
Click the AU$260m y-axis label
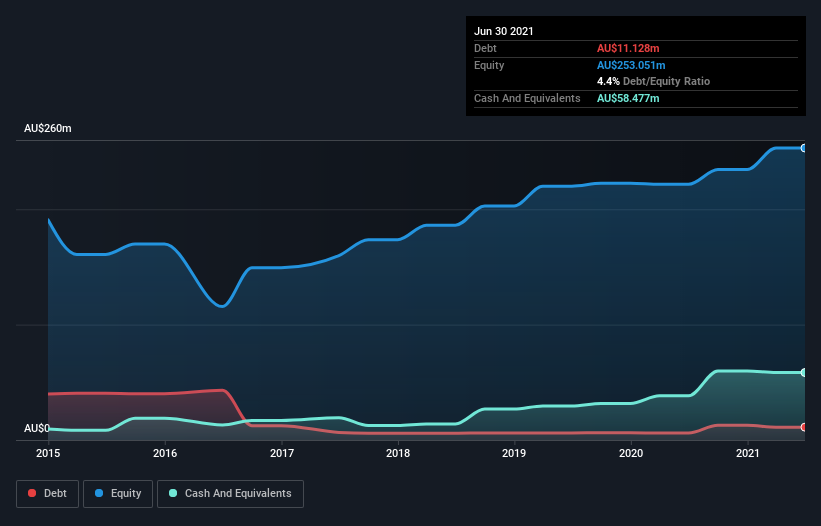48,128
